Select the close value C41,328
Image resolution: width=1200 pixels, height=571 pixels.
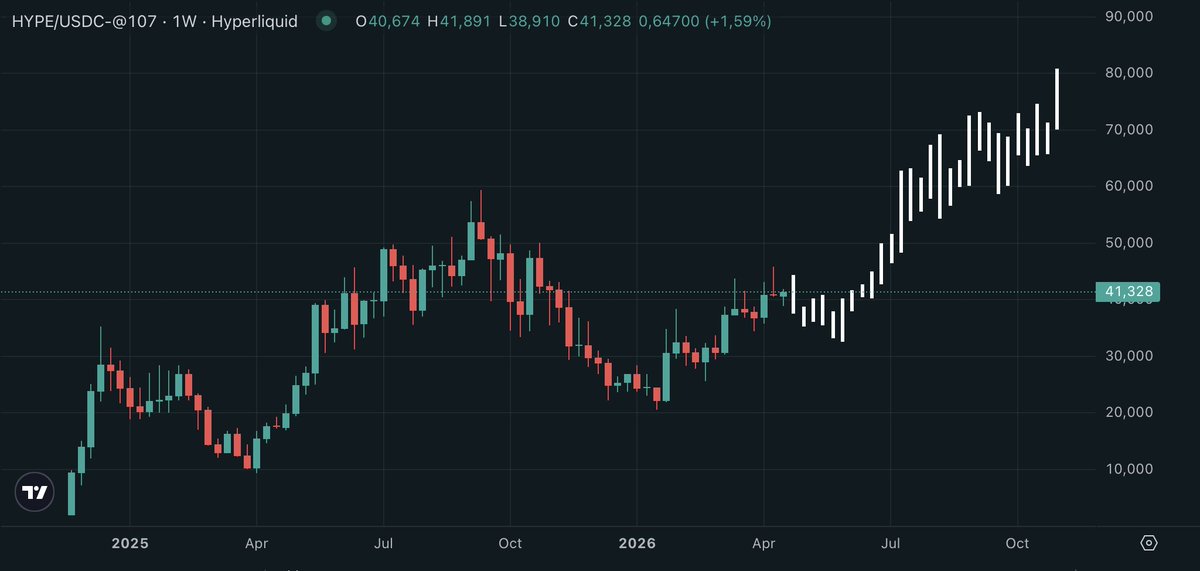click(x=599, y=21)
